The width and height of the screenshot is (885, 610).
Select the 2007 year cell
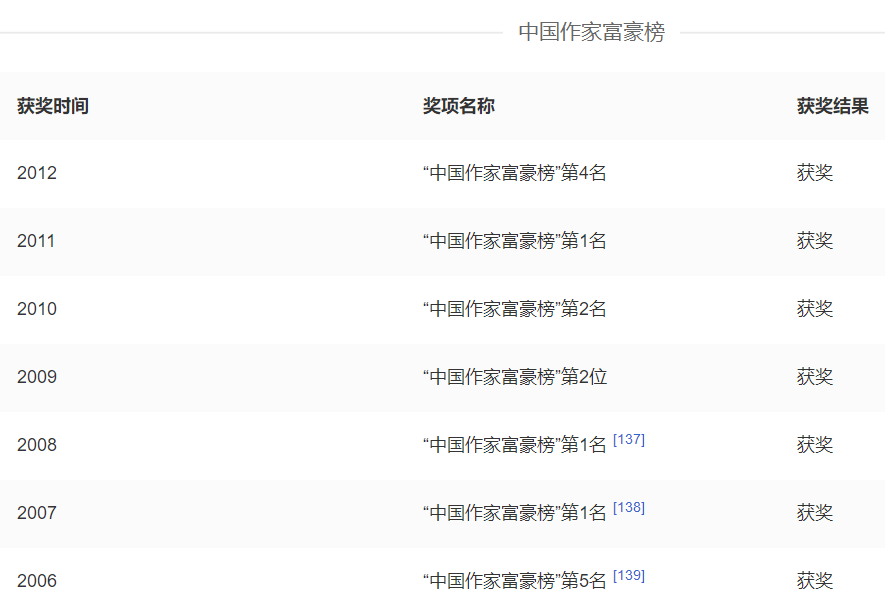tap(37, 513)
